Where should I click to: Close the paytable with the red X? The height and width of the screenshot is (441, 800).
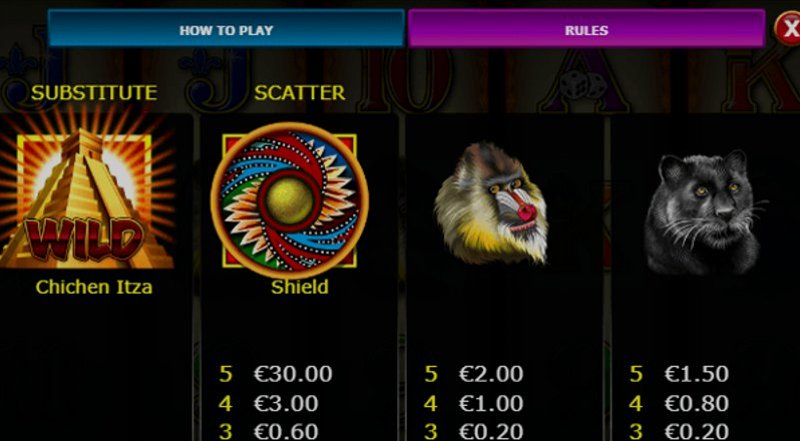[787, 29]
